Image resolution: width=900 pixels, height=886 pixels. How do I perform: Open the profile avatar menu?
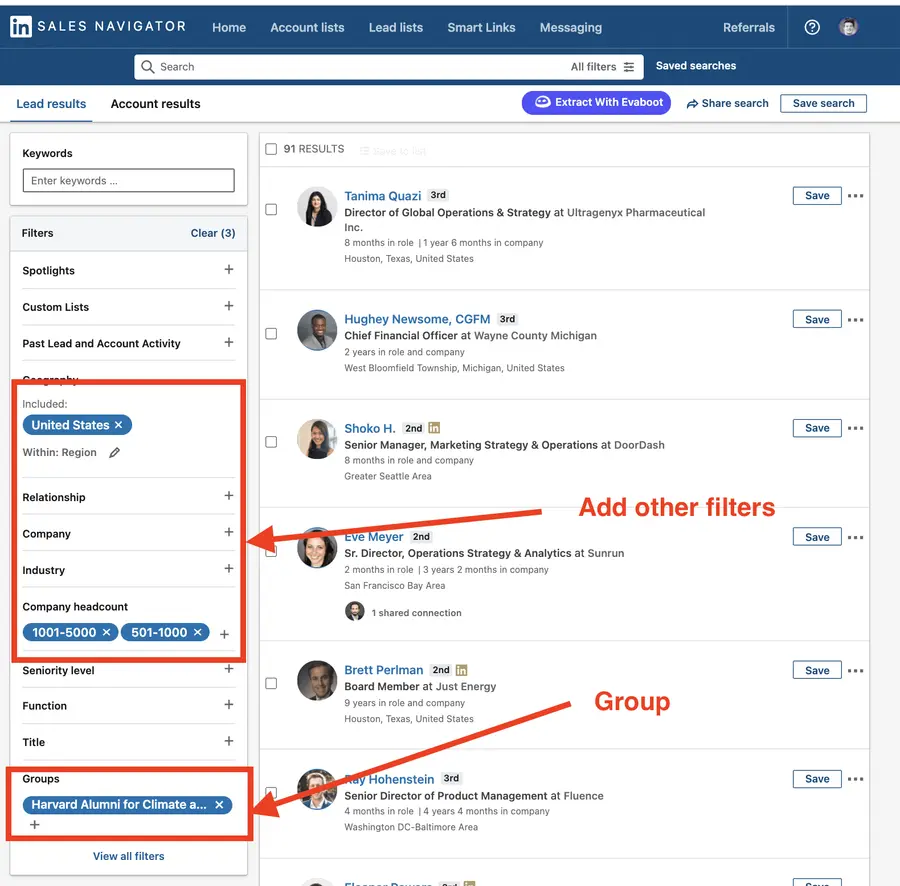848,26
